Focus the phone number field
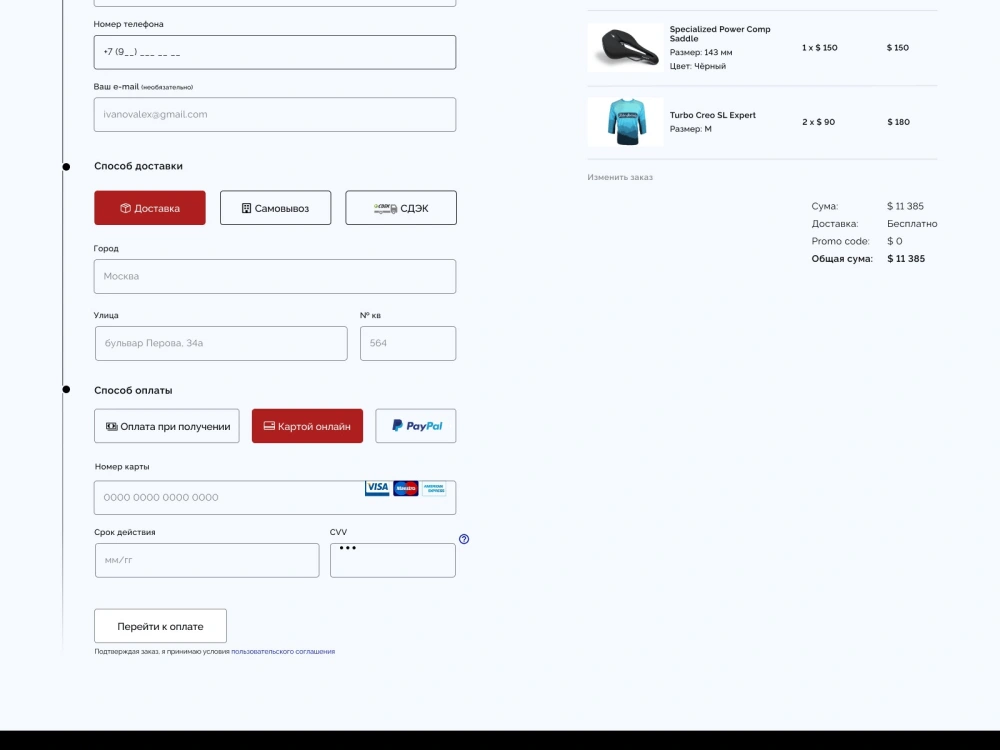 click(275, 52)
